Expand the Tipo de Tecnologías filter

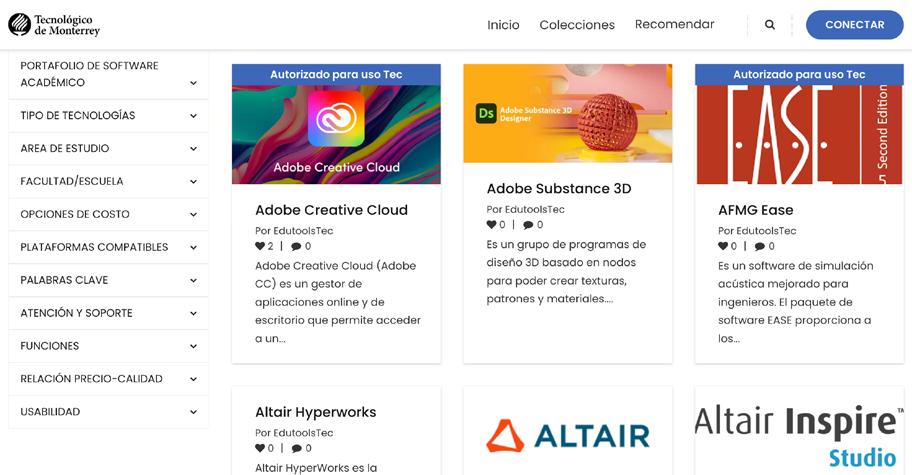pyautogui.click(x=109, y=116)
